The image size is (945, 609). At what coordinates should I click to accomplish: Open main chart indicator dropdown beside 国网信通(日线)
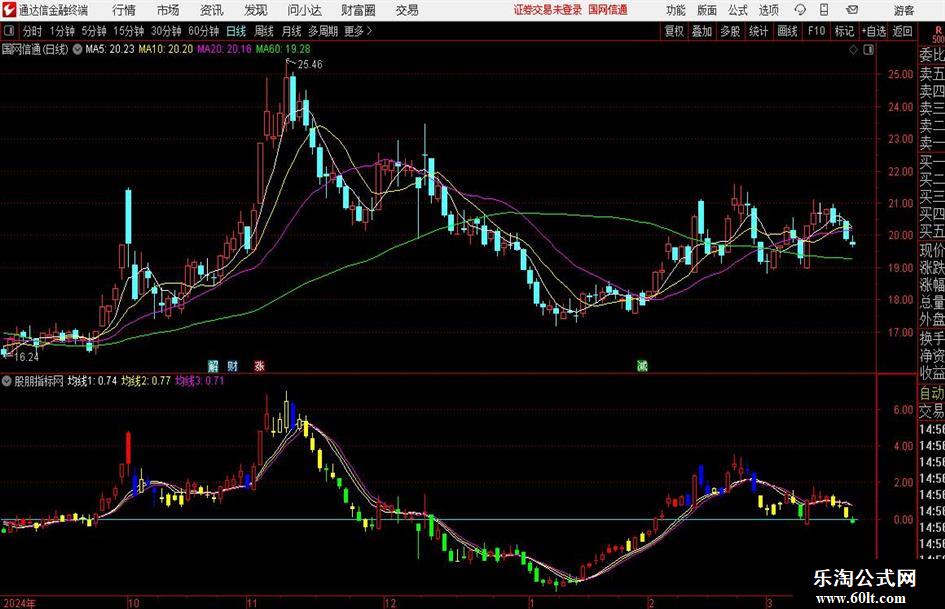(x=77, y=49)
